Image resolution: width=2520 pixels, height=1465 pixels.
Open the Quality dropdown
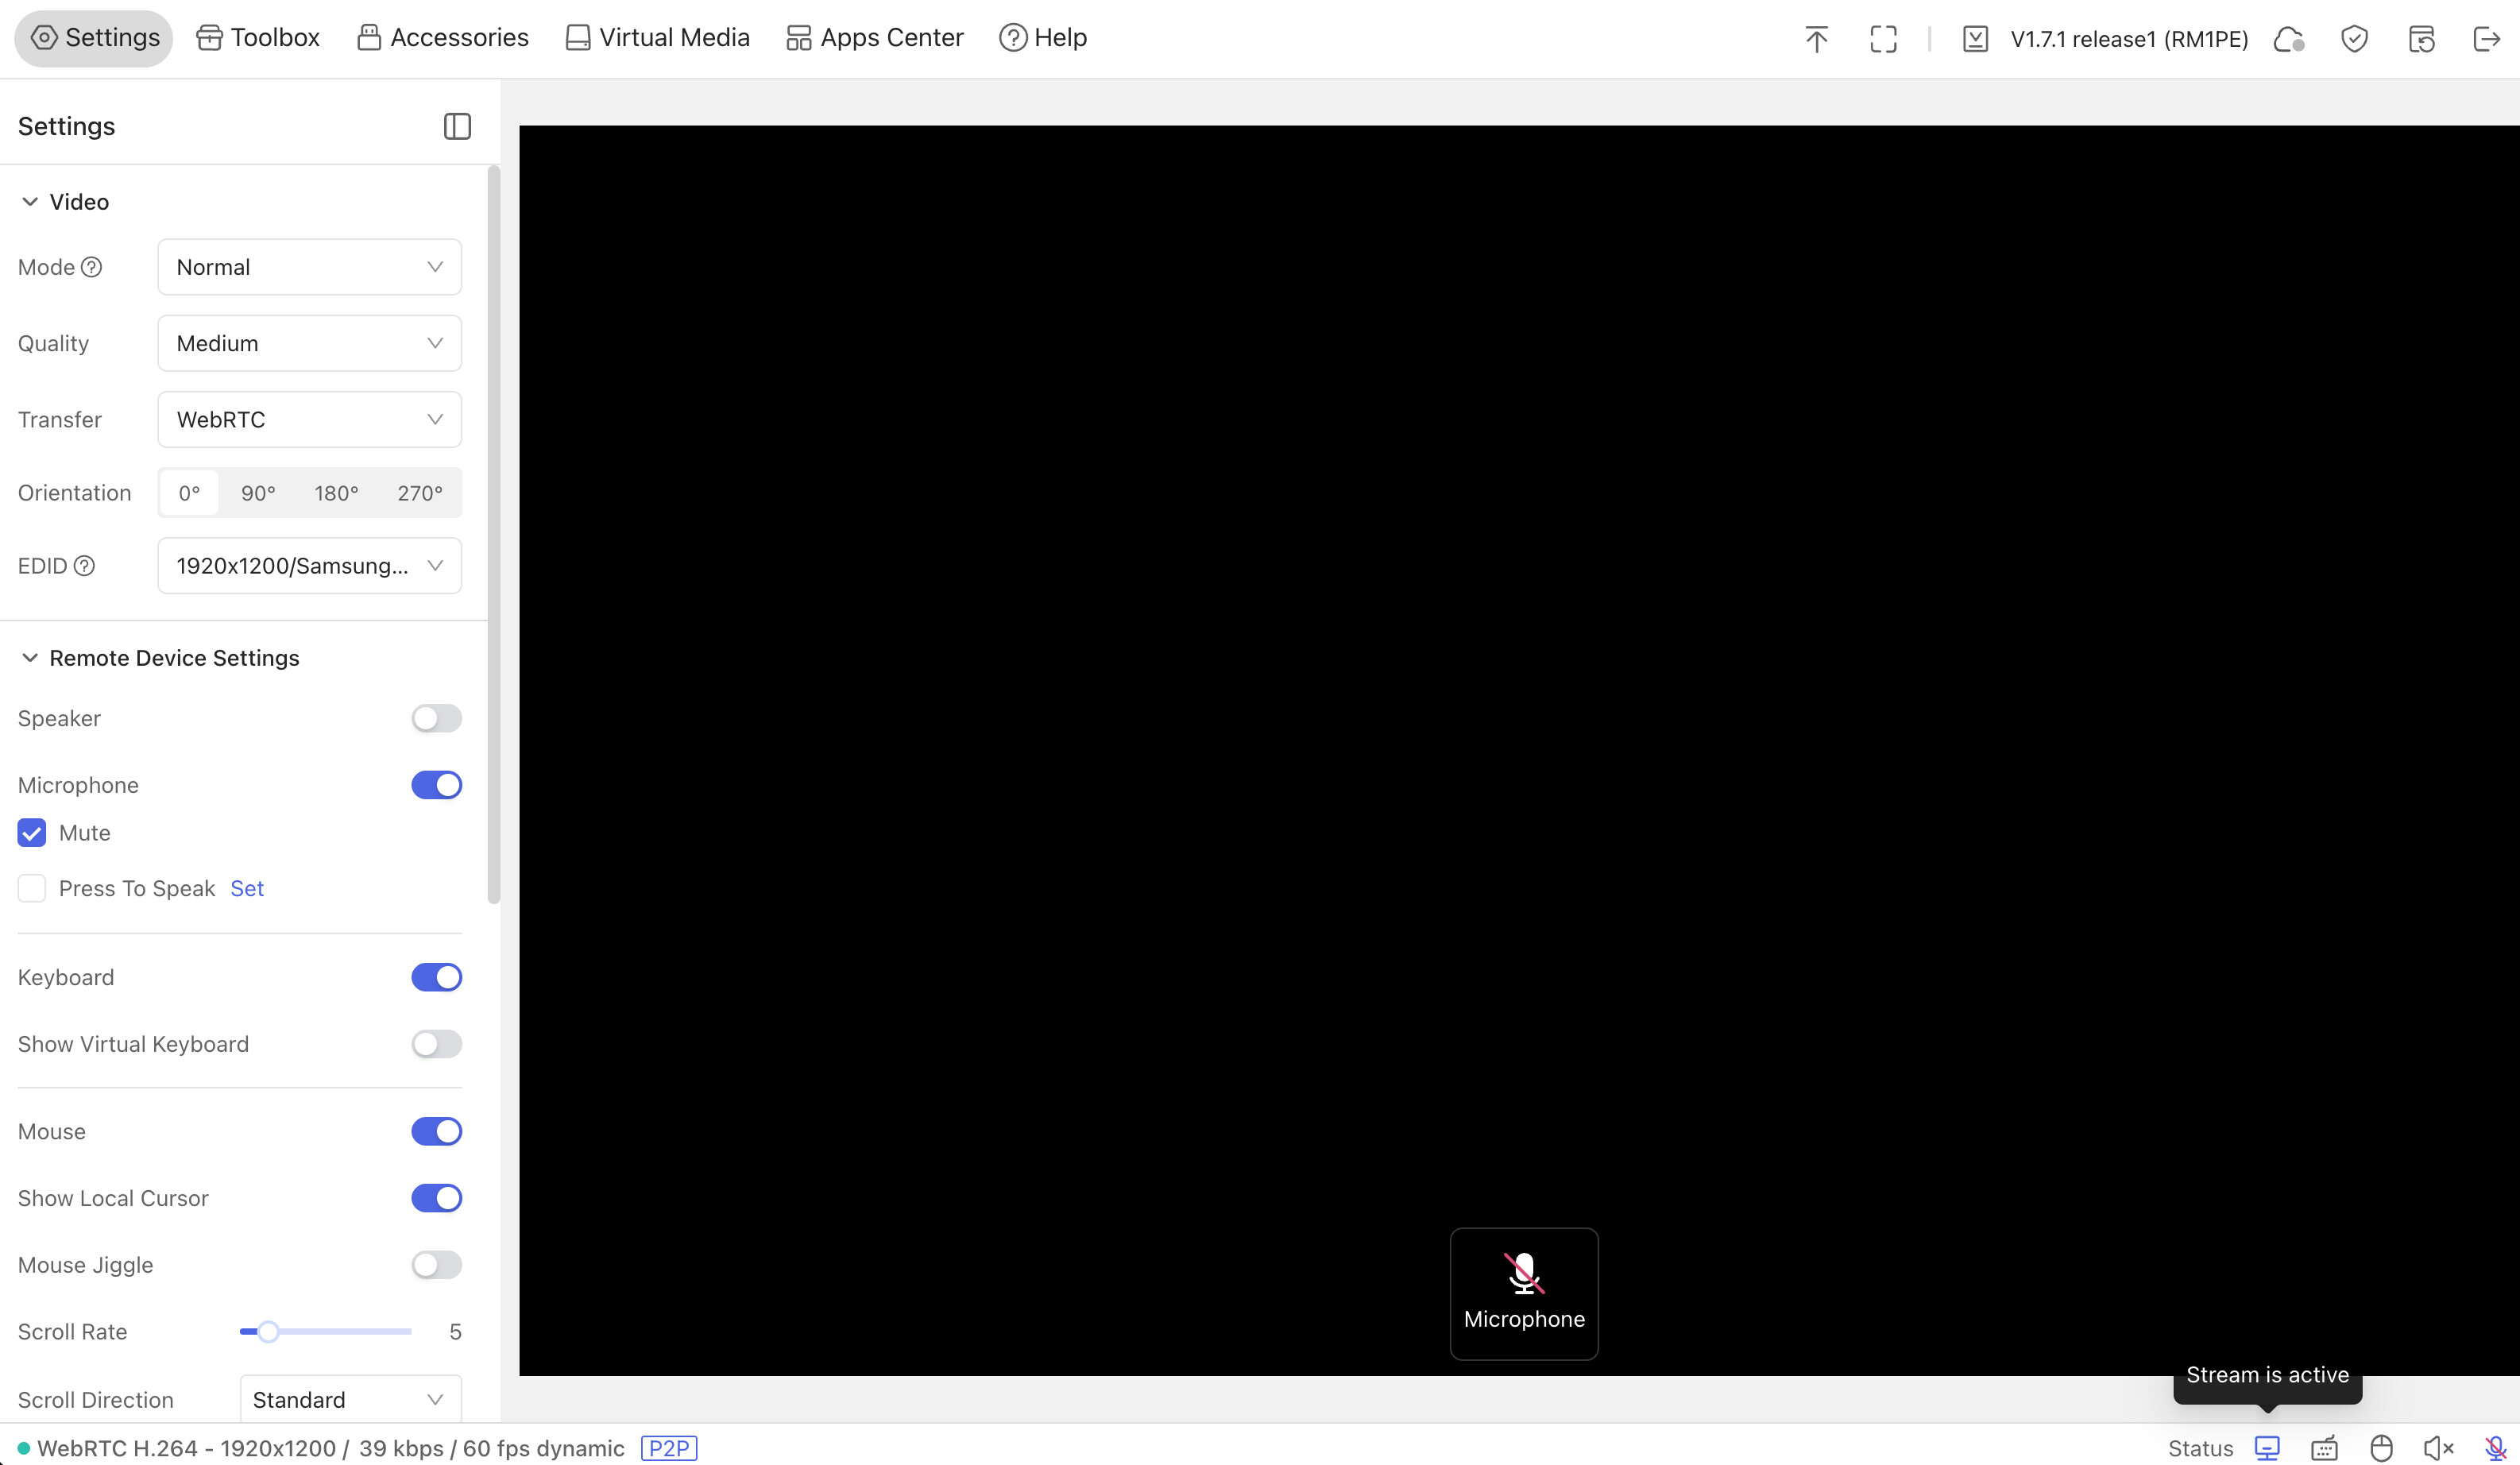pos(309,343)
